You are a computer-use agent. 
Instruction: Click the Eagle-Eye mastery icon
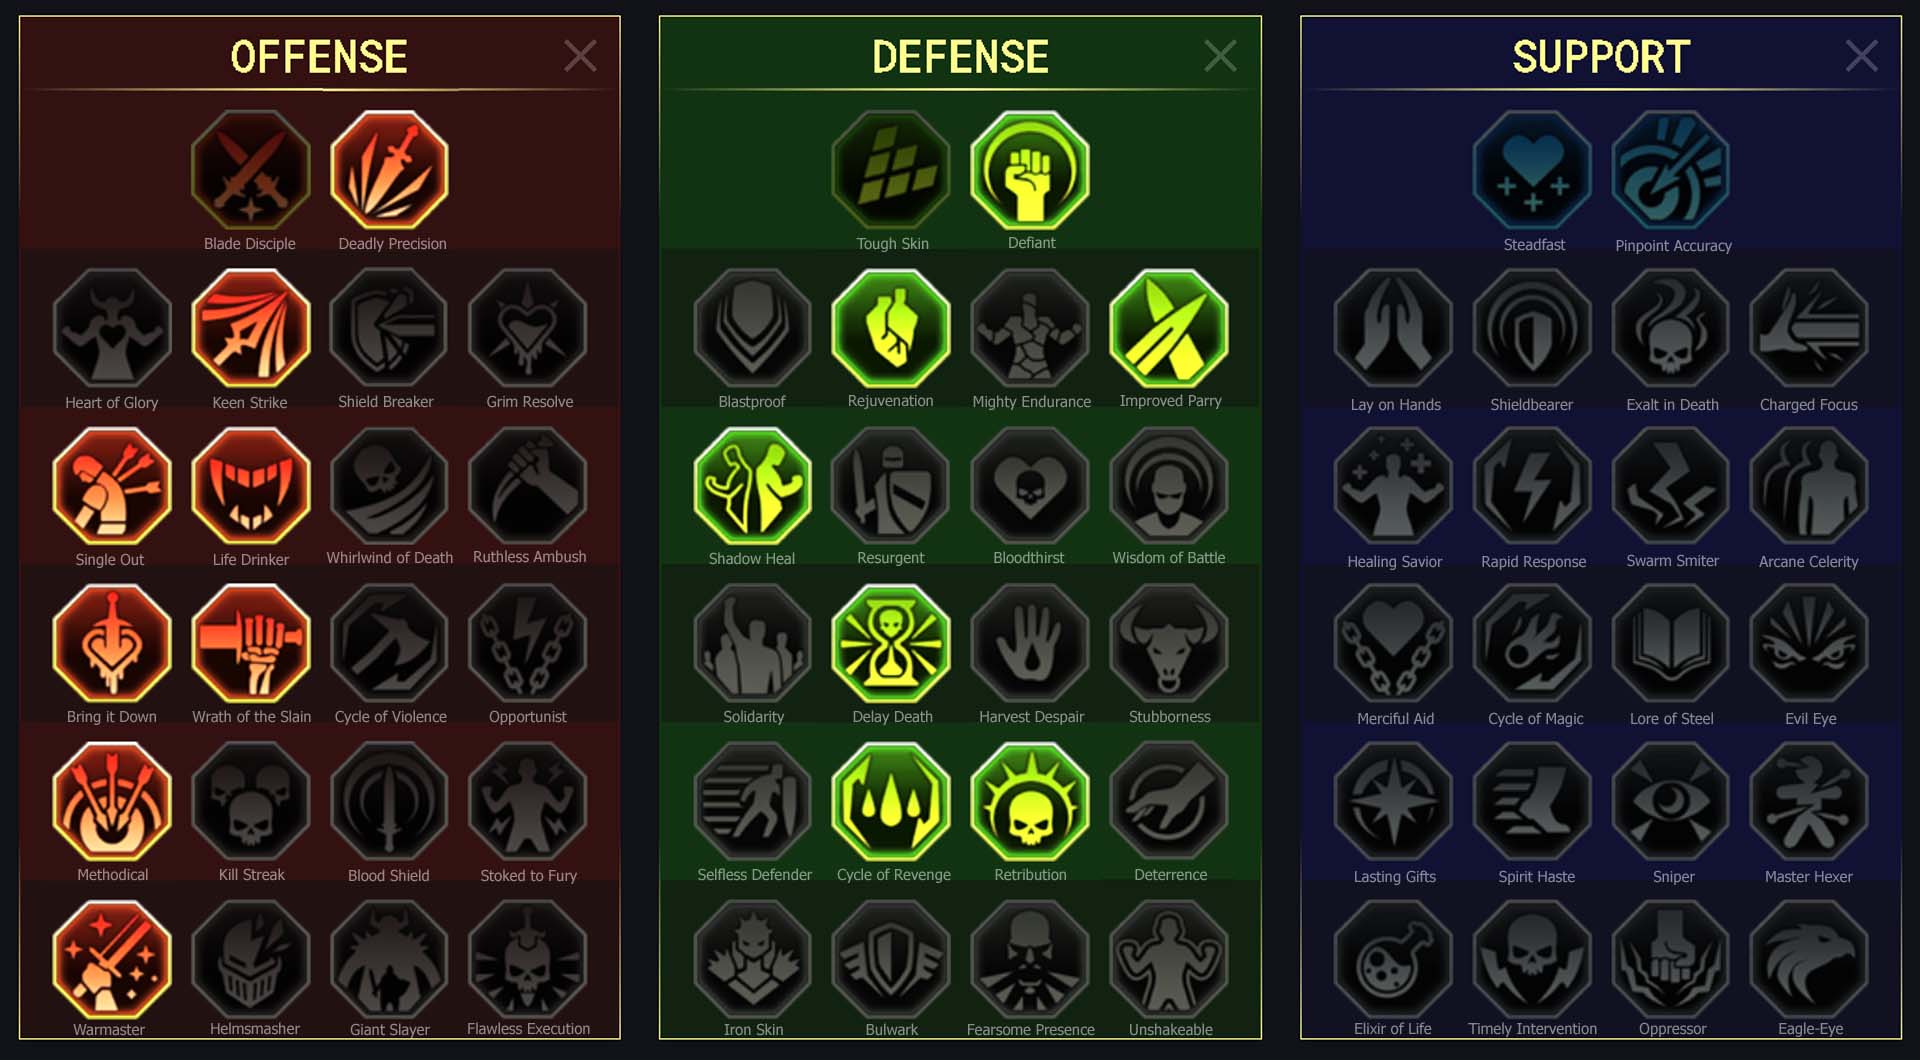click(1809, 959)
